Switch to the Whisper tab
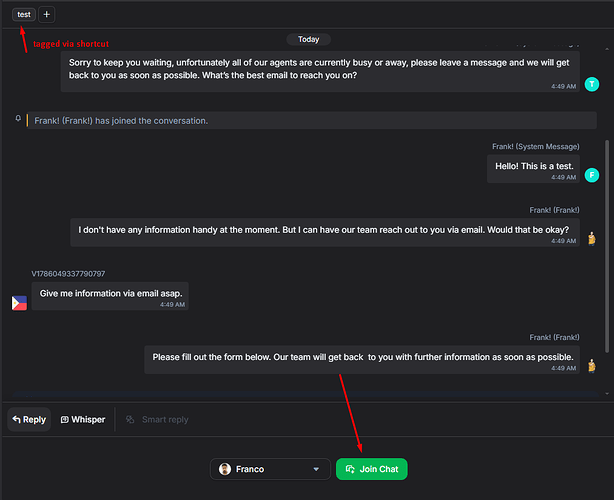Image resolution: width=614 pixels, height=500 pixels. 83,419
